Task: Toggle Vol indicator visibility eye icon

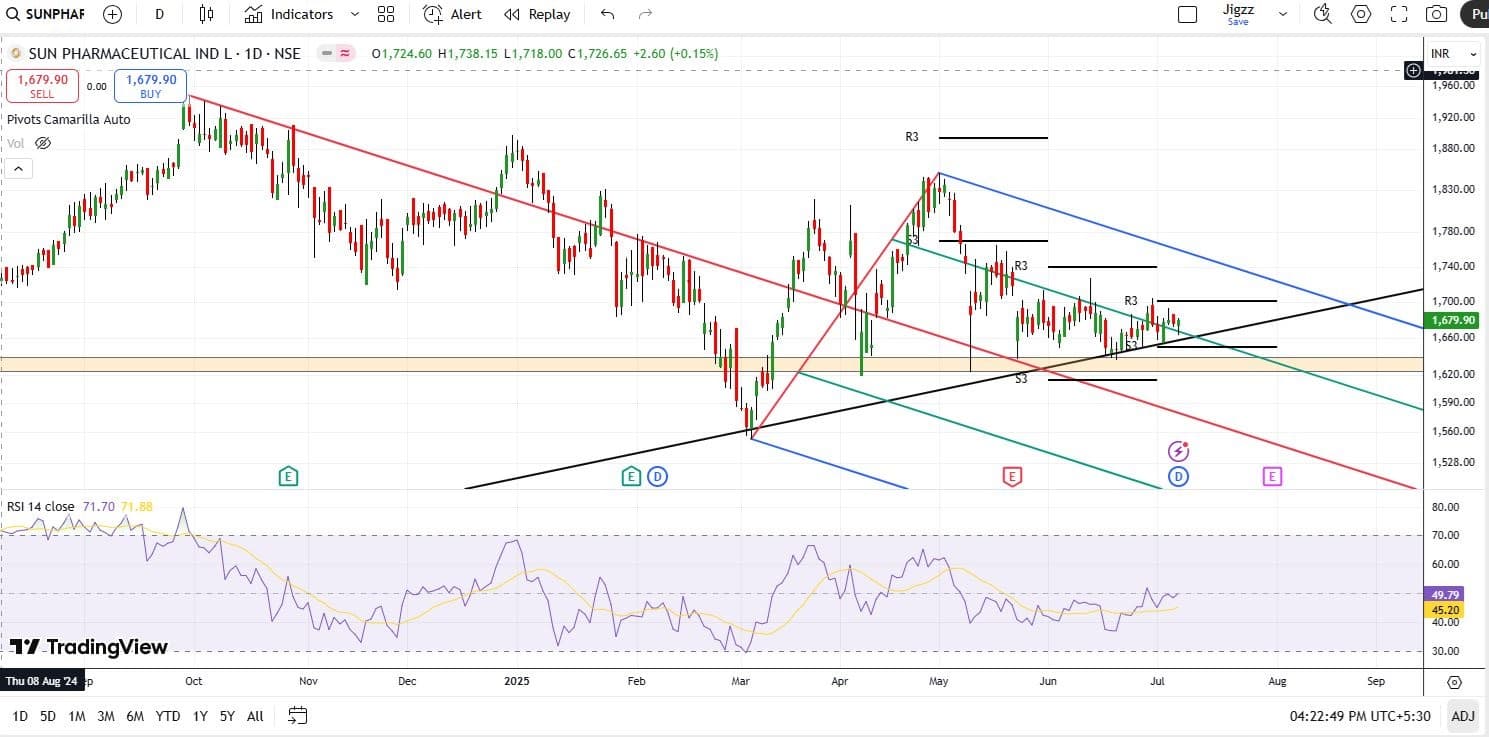Action: tap(43, 143)
